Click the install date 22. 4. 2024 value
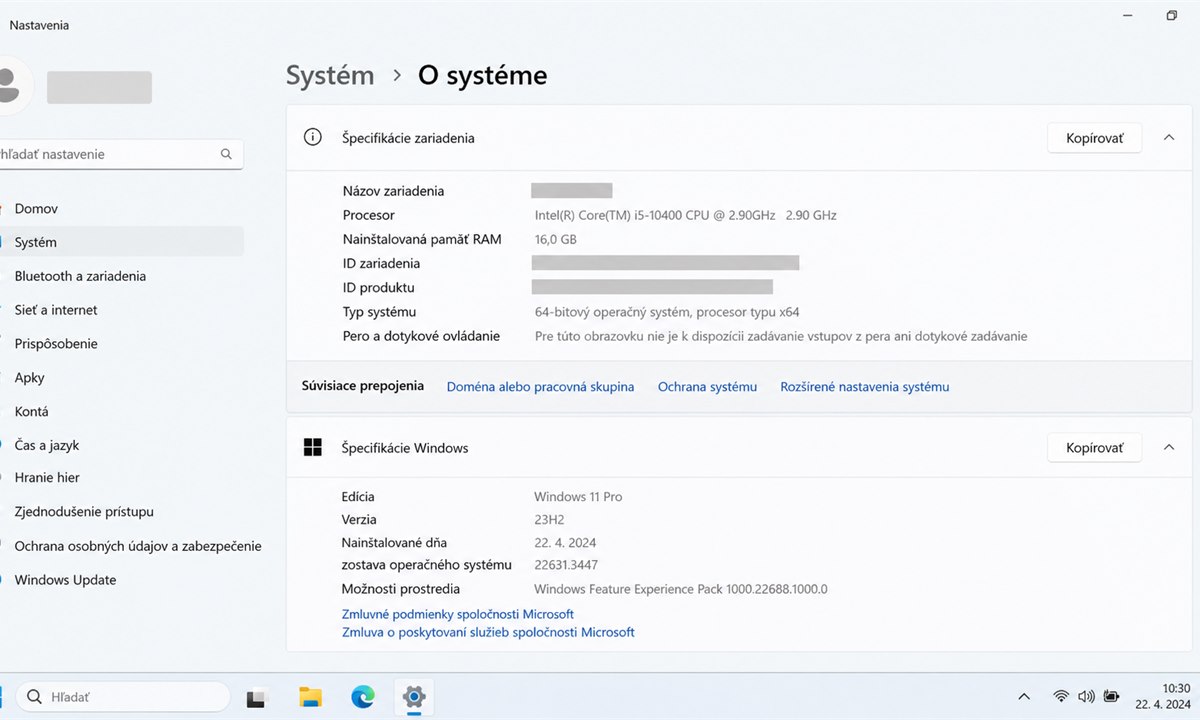 [565, 542]
